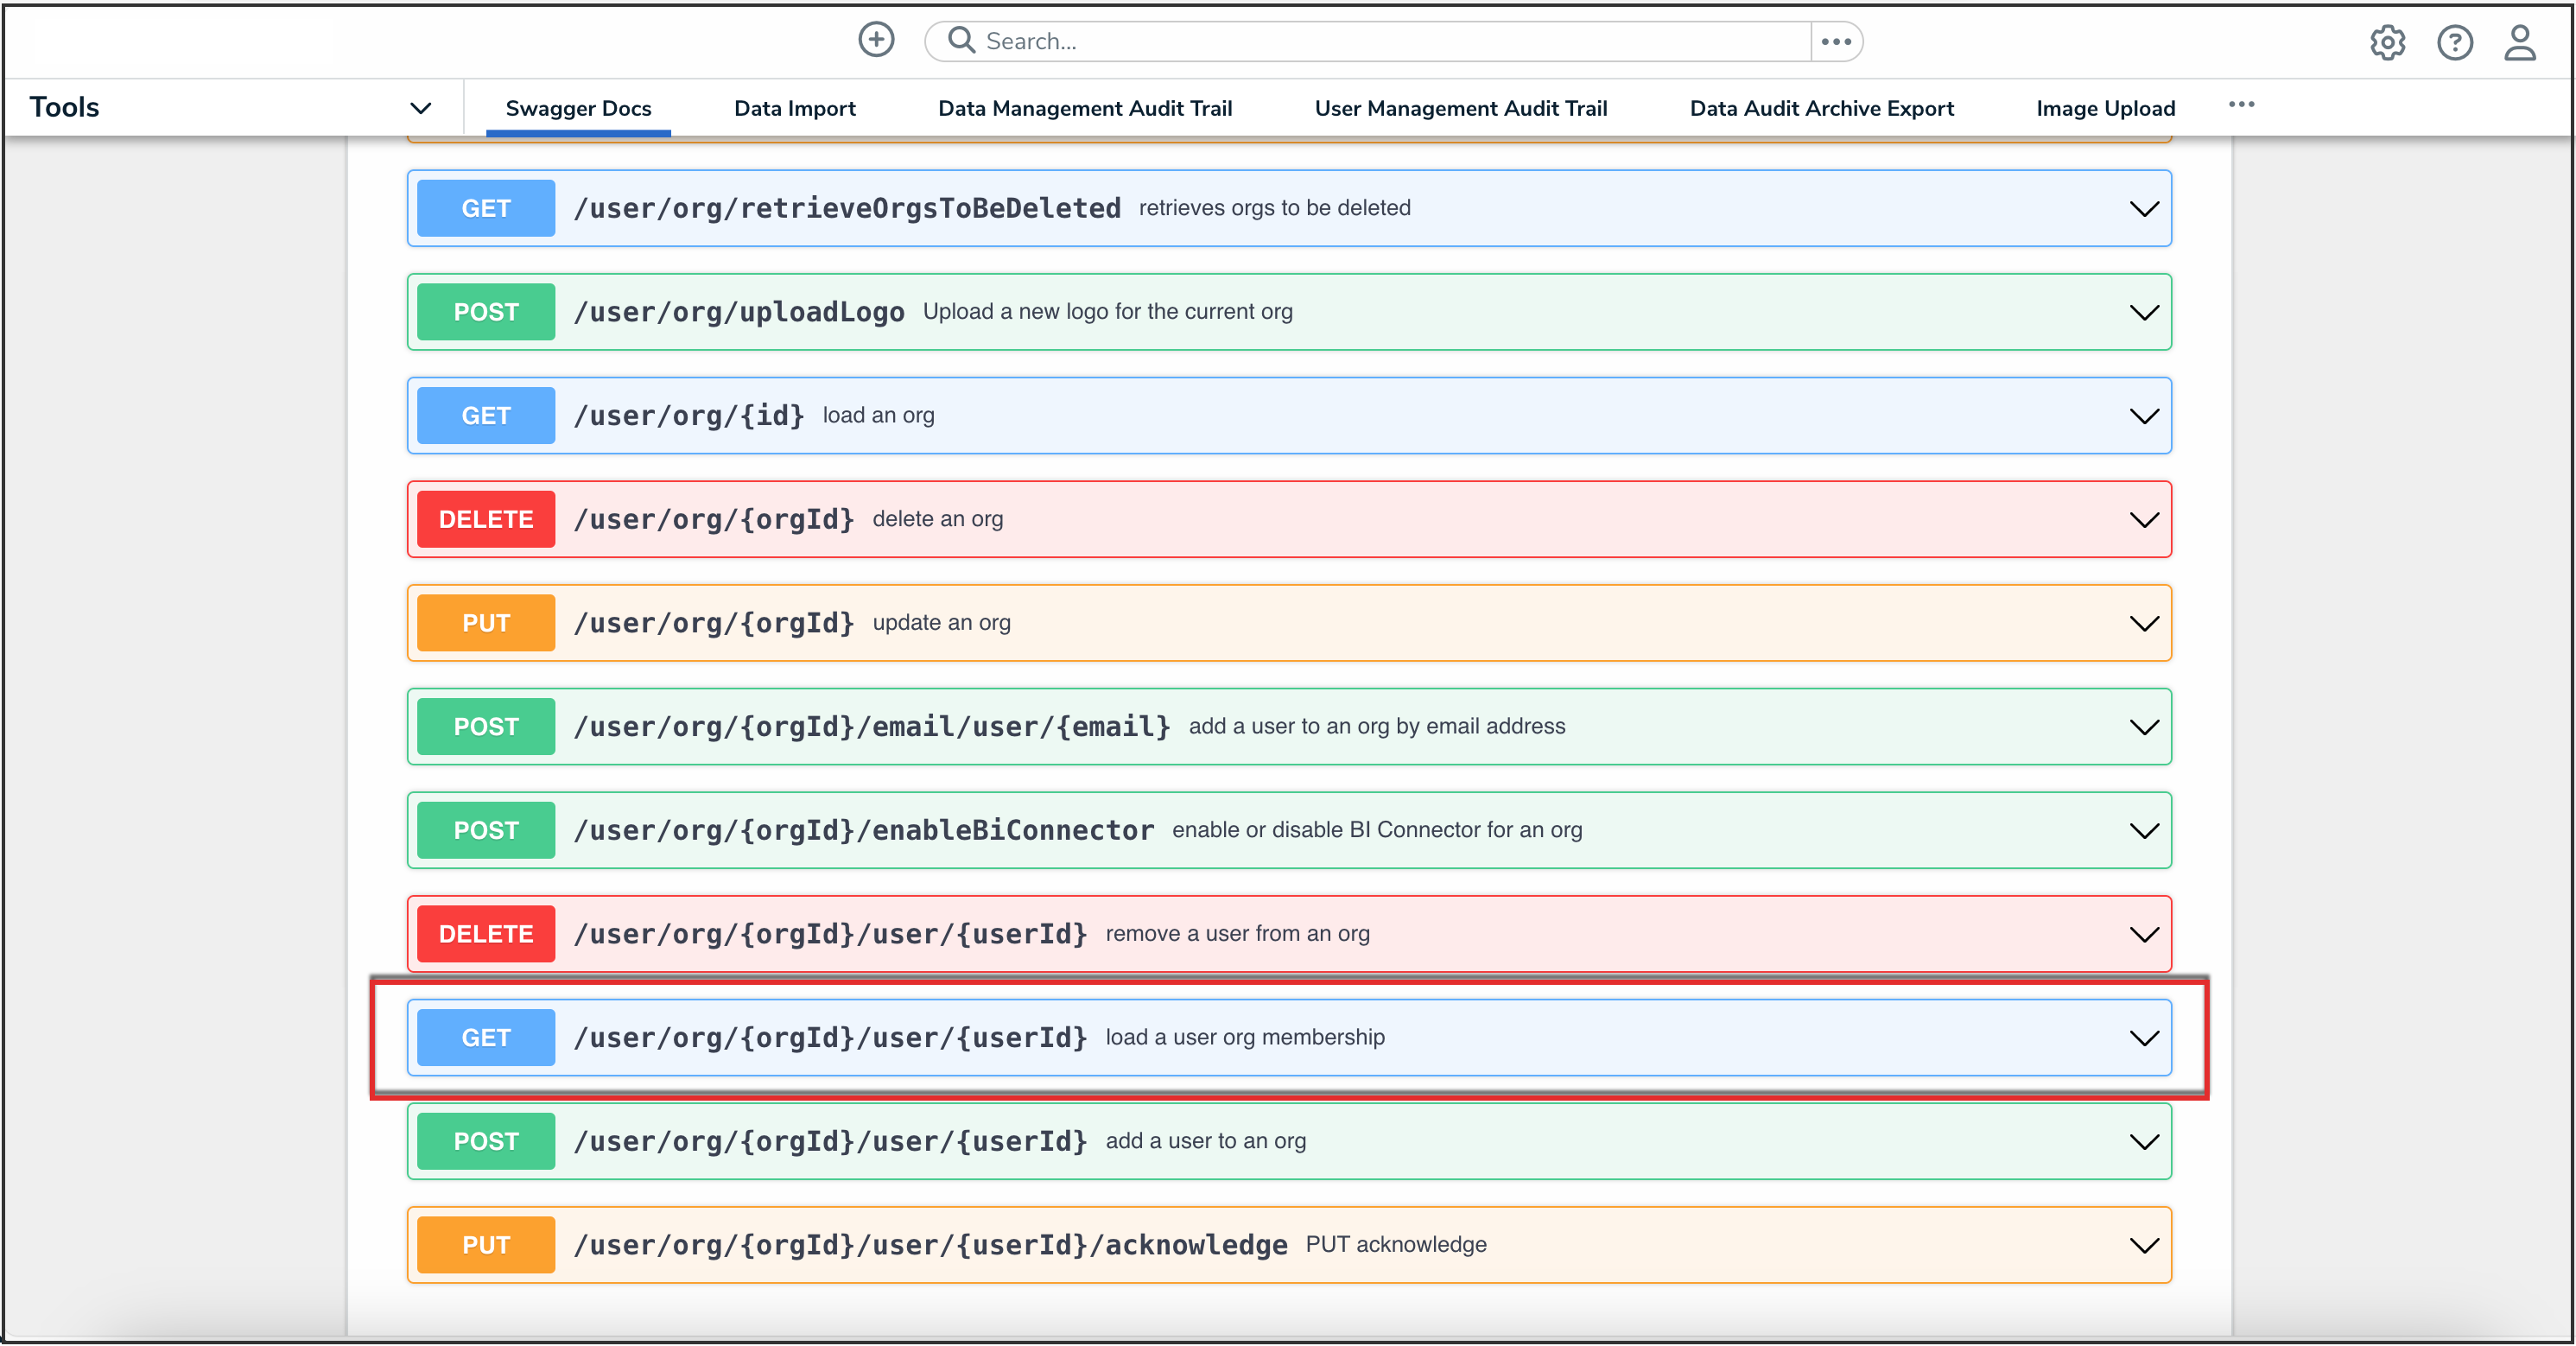
Task: Expand the enableBiConnector endpoint
Action: click(2145, 831)
